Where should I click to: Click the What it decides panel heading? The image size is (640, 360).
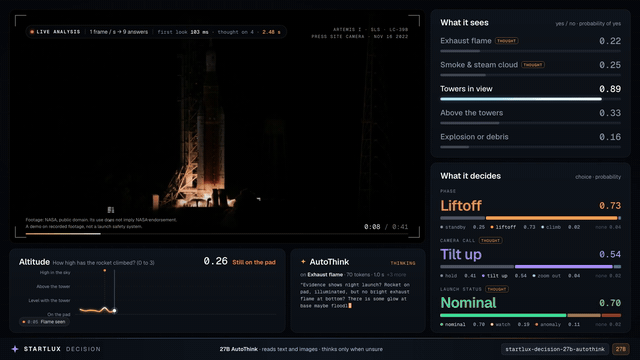point(471,176)
